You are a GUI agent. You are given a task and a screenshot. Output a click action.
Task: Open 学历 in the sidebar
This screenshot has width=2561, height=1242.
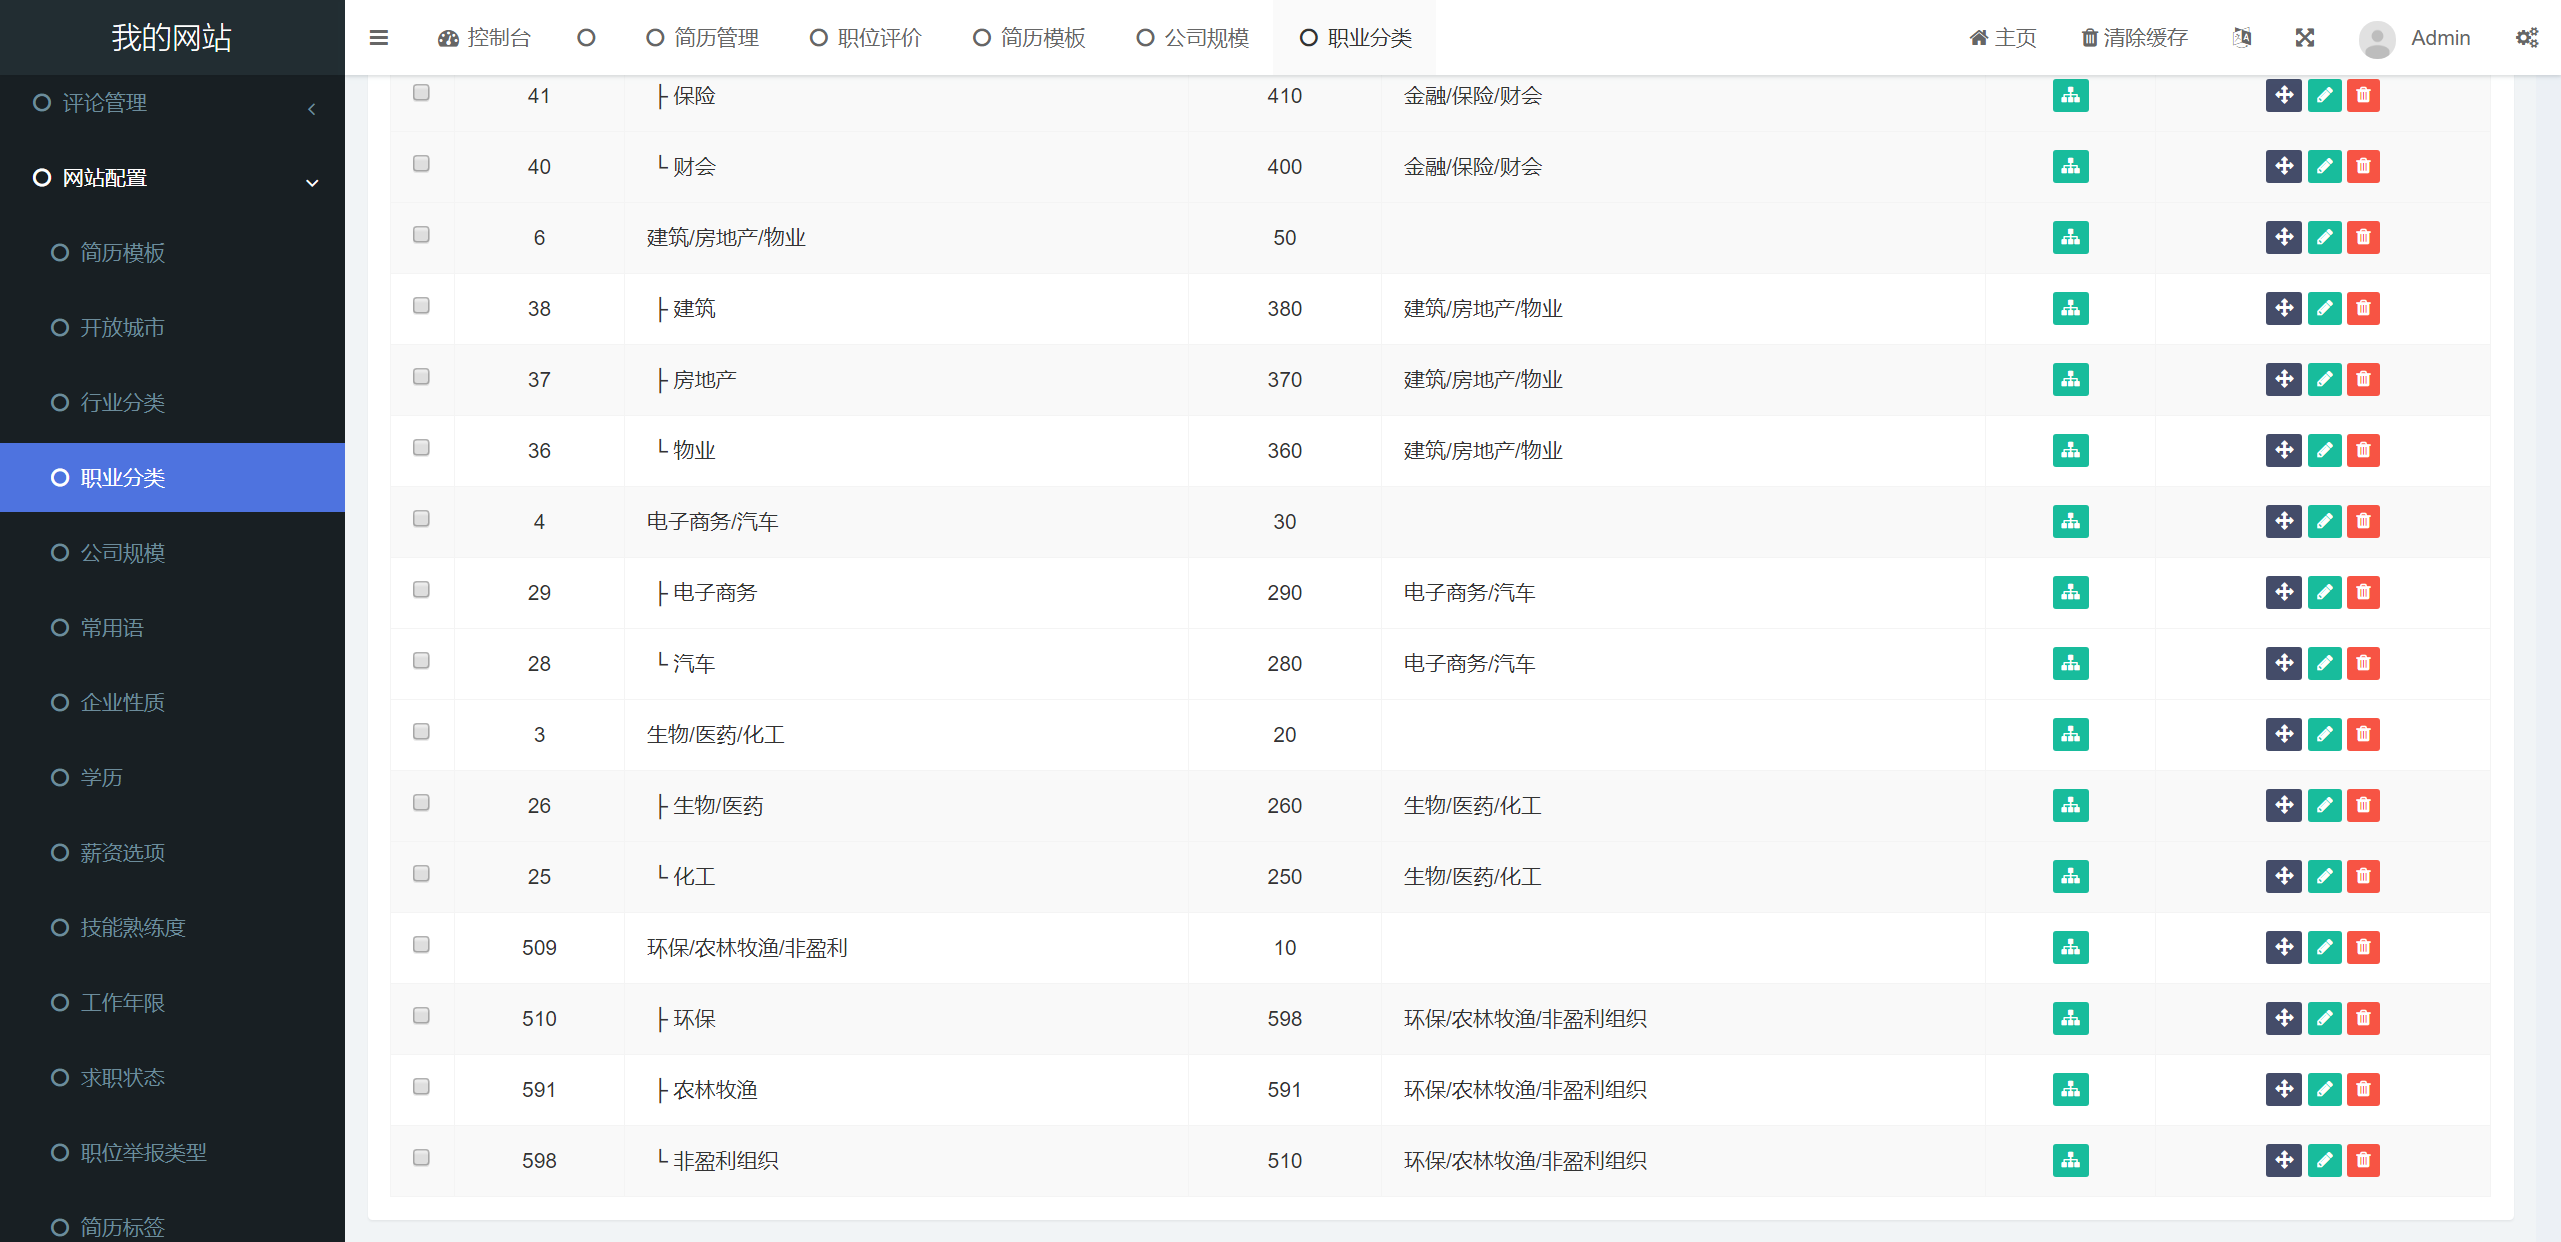172,778
